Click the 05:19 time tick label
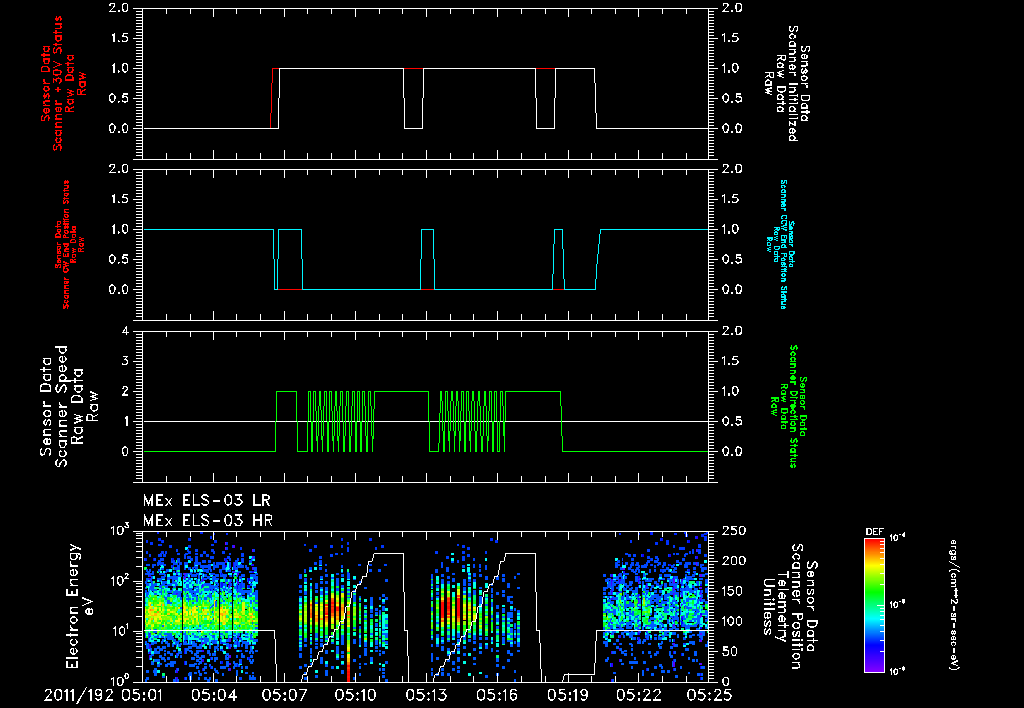Viewport: 1024px width, 708px height. click(x=569, y=695)
